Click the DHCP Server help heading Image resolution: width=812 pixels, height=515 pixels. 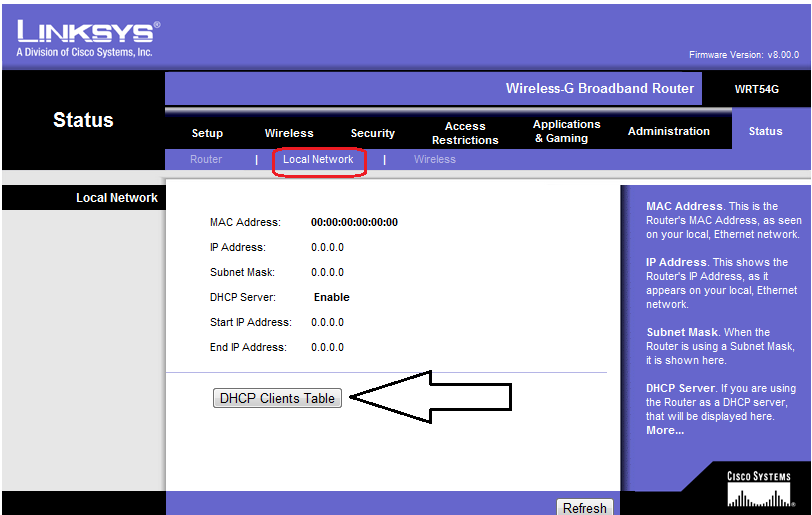(680, 389)
